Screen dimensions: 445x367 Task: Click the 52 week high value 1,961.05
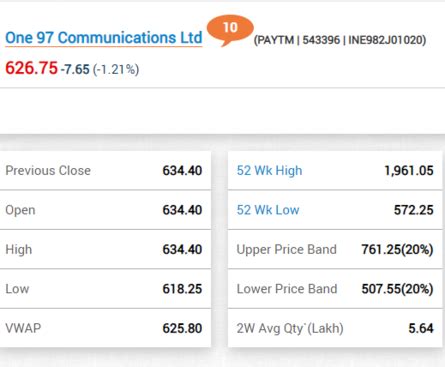(409, 171)
